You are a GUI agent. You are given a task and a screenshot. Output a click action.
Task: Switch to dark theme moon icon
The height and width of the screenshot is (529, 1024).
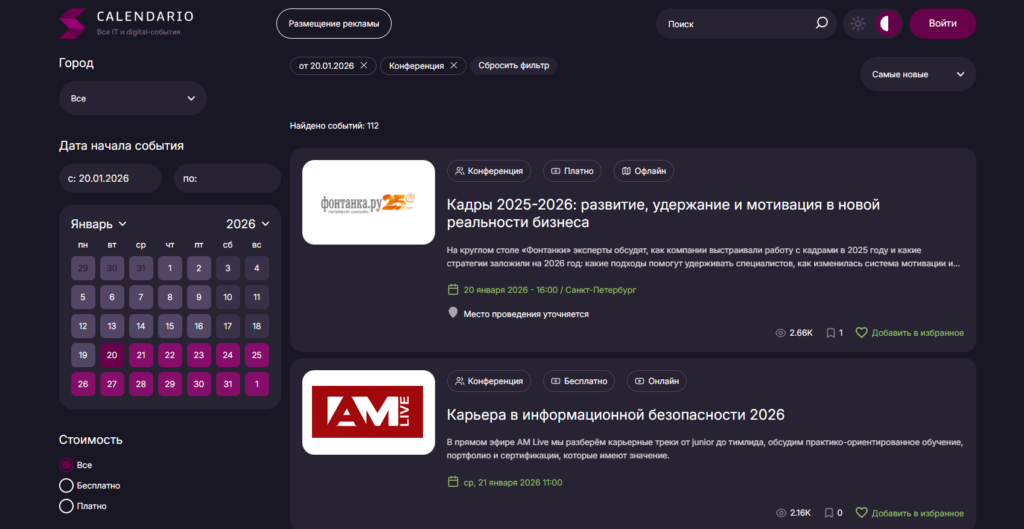click(x=886, y=24)
